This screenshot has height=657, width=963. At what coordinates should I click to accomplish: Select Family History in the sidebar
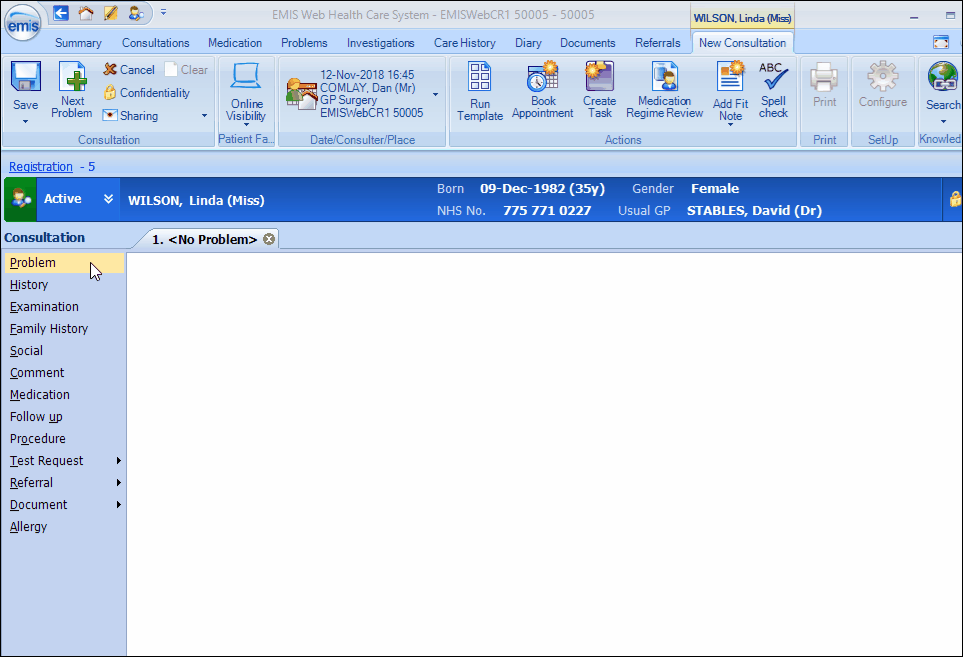(x=64, y=329)
